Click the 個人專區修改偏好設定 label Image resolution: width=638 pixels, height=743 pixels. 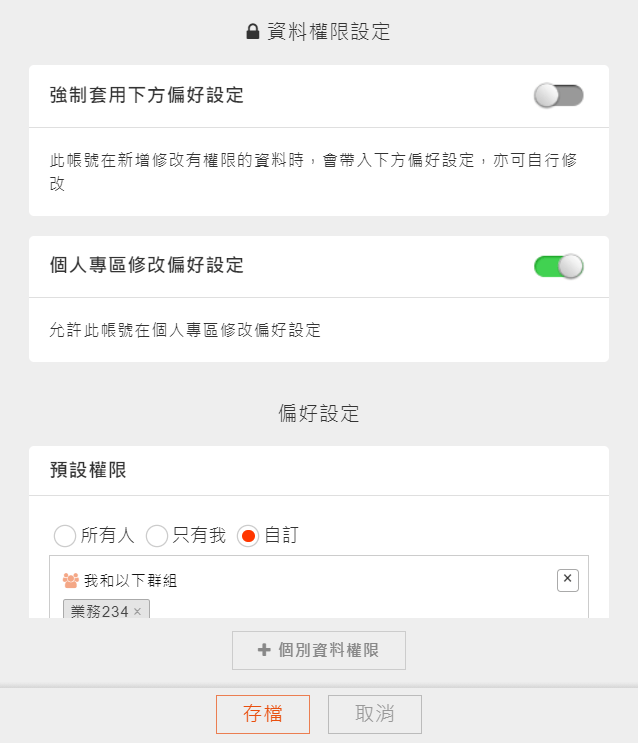(146, 265)
